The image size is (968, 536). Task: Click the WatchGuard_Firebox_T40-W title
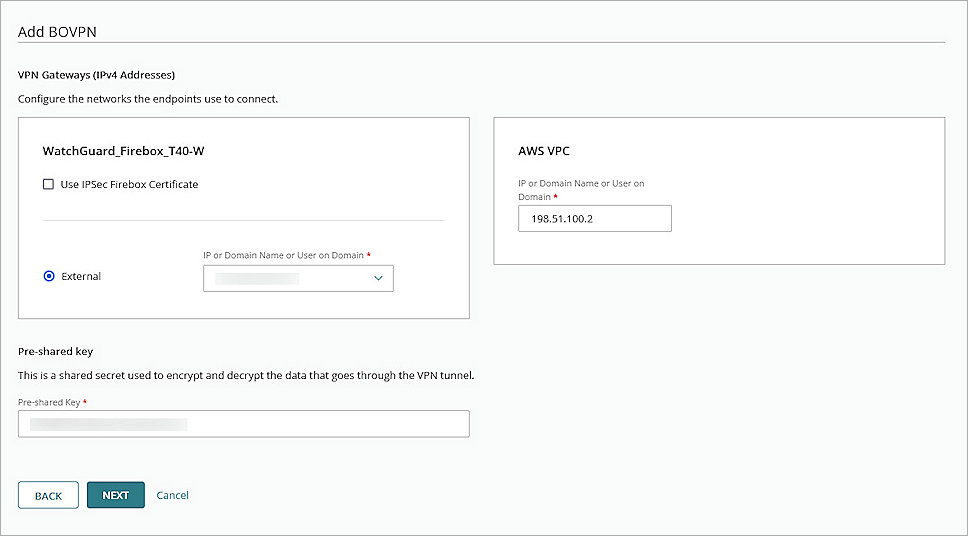(123, 151)
